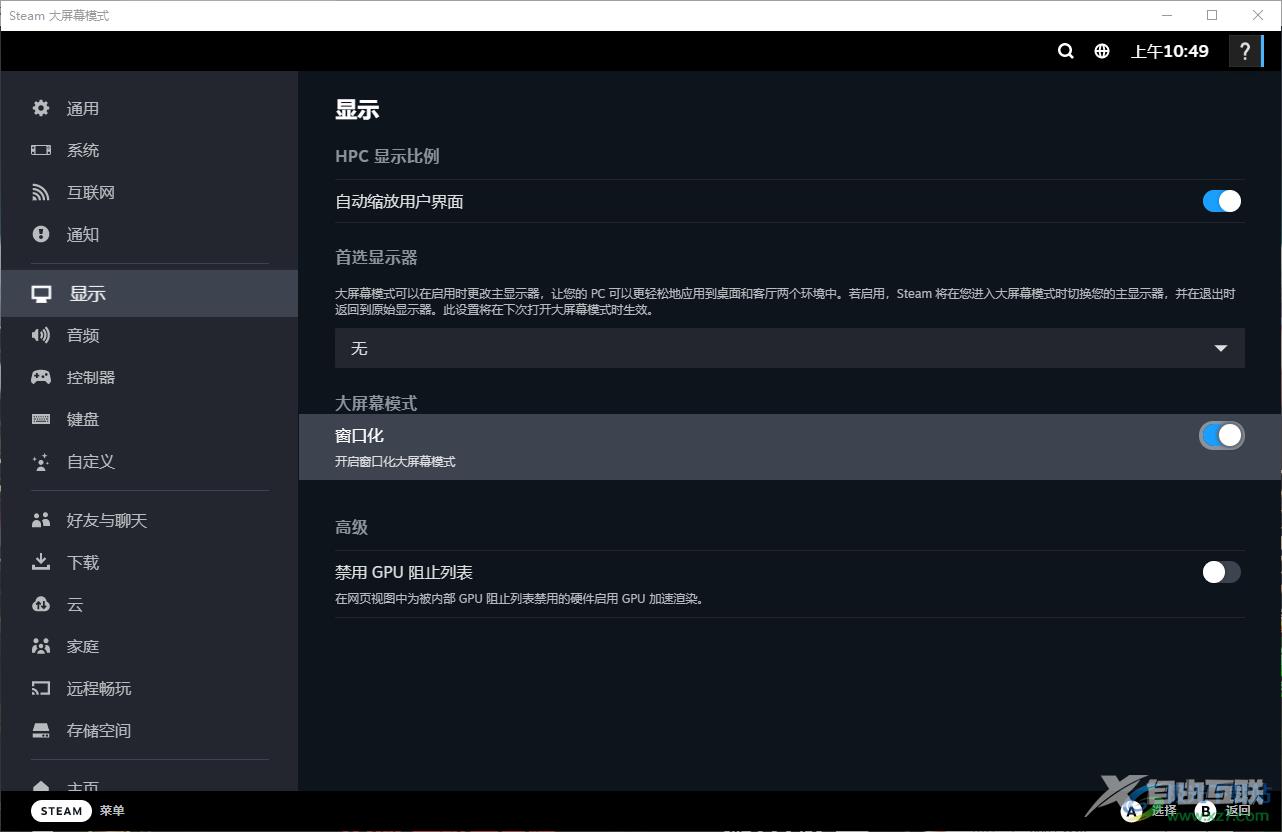
Task: Open the 首选显示器 dropdown showing 无
Action: tap(790, 348)
